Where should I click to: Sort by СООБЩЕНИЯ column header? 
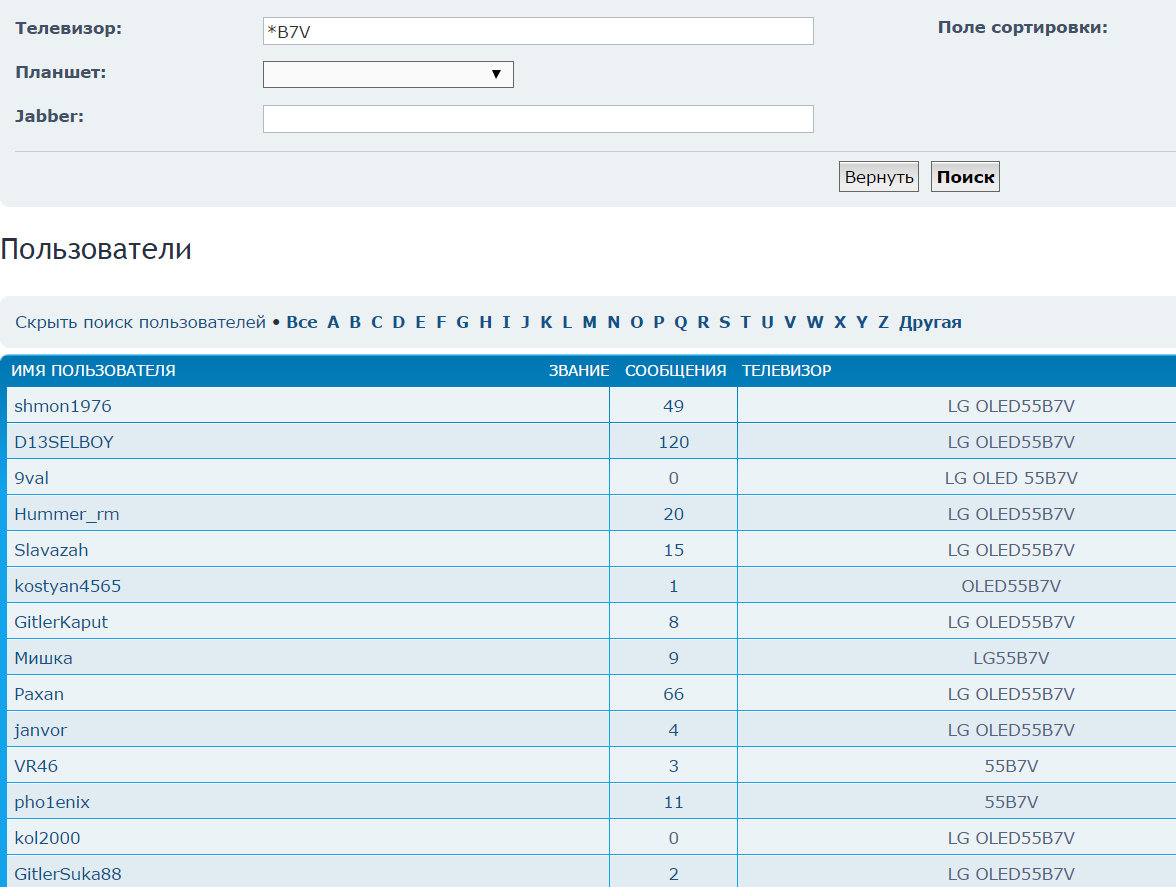click(x=675, y=371)
